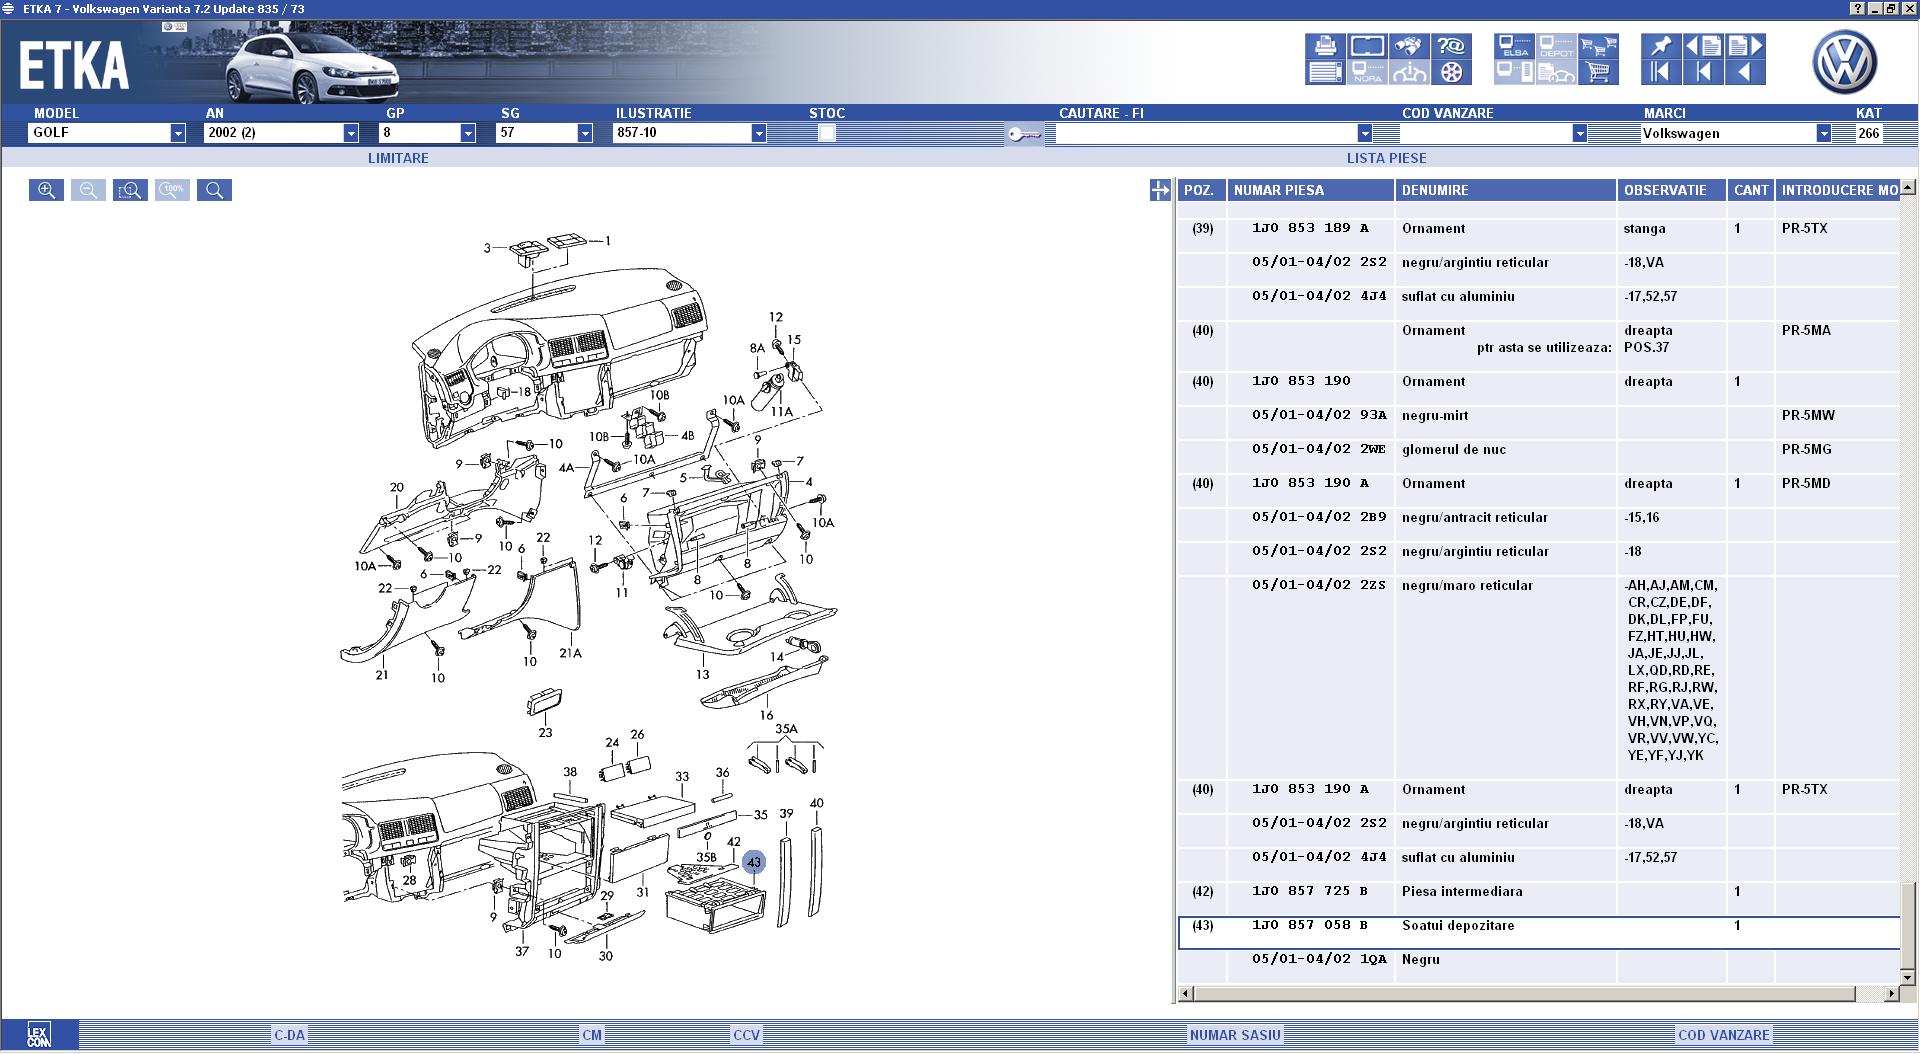Click the printer icon in the toolbar

(1325, 46)
